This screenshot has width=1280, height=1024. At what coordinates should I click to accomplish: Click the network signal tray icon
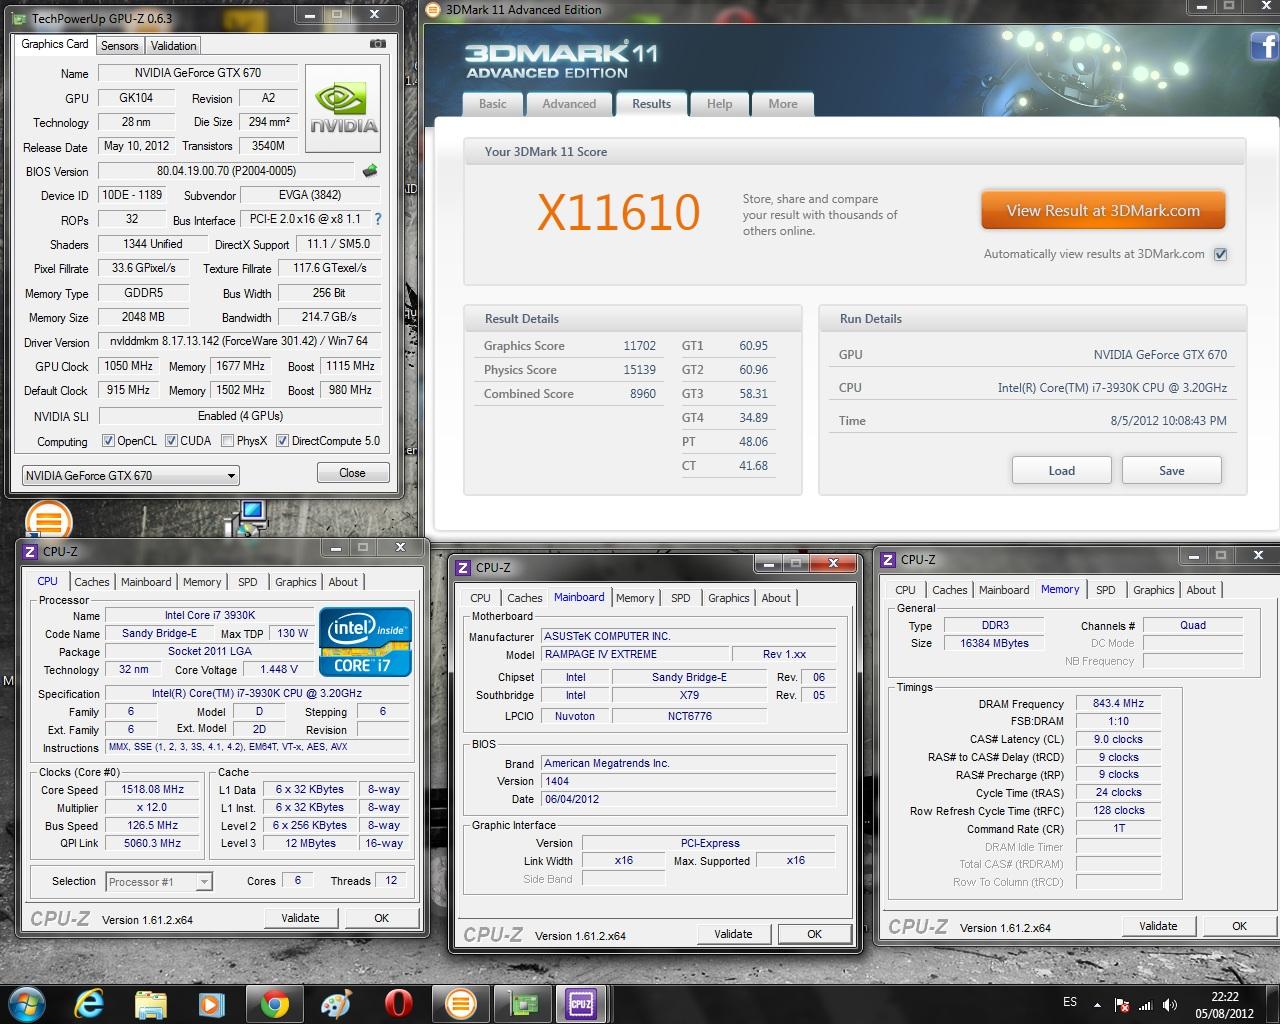pos(1146,1005)
